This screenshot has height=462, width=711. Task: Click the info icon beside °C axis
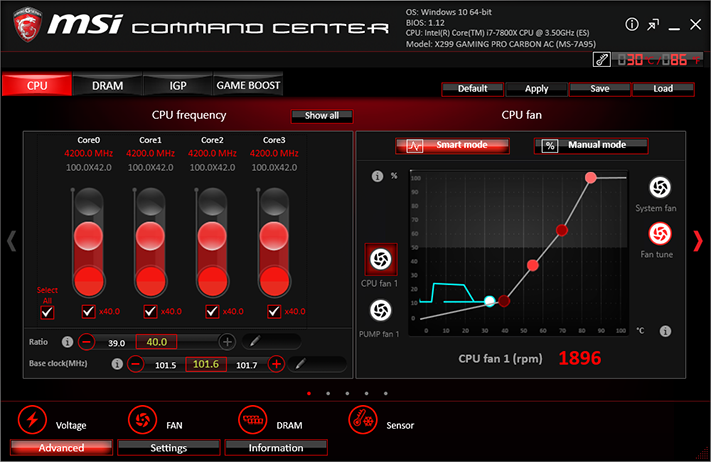coord(665,331)
